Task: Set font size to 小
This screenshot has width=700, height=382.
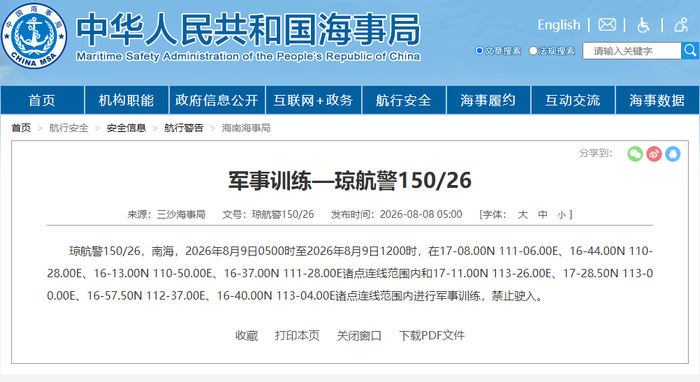Action: (561, 215)
